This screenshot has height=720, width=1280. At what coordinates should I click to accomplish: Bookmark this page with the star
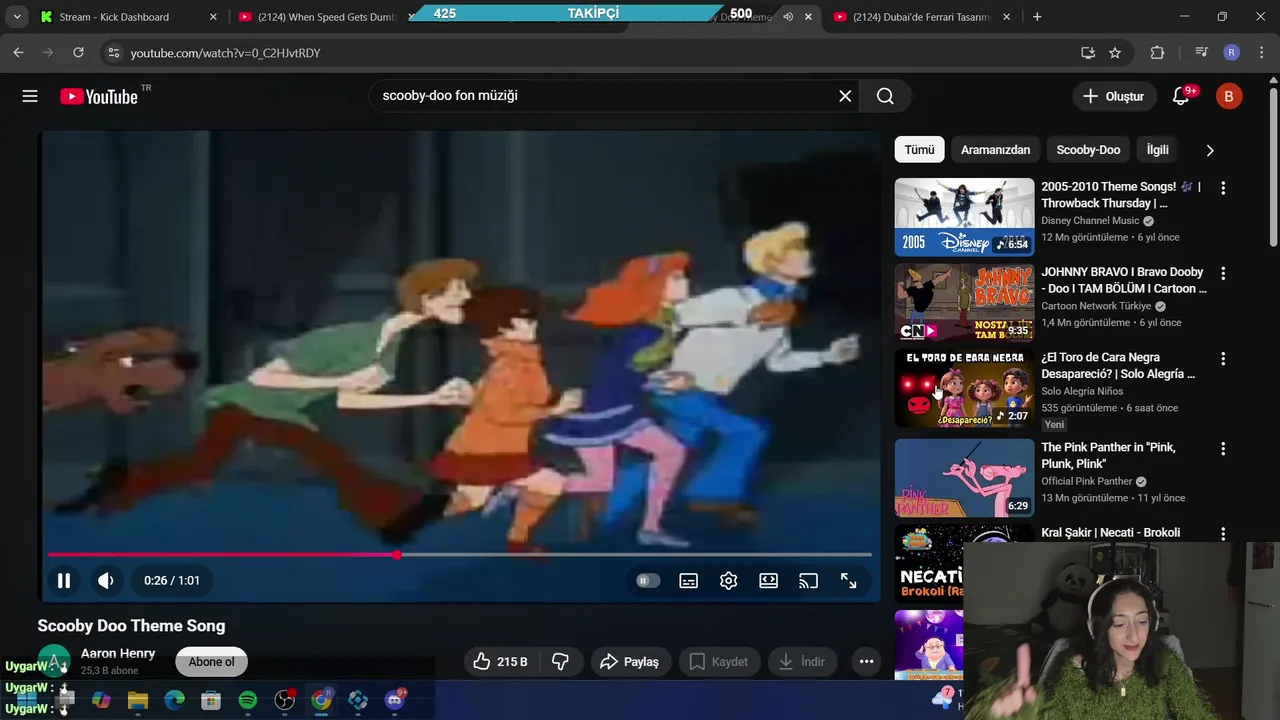pos(1115,52)
